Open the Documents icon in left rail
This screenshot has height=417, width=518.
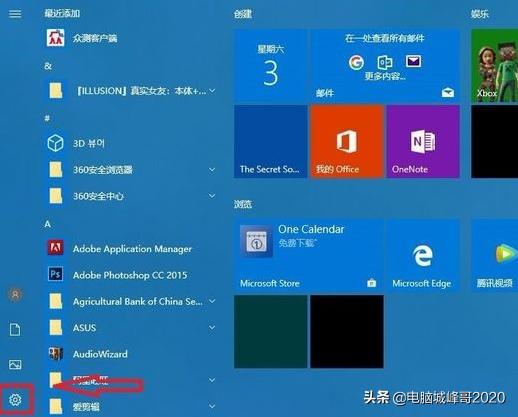click(15, 329)
